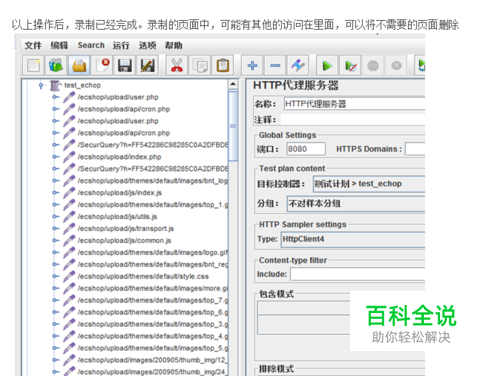The image size is (500, 376).
Task: Click the Close test plan icon
Action: [102, 65]
